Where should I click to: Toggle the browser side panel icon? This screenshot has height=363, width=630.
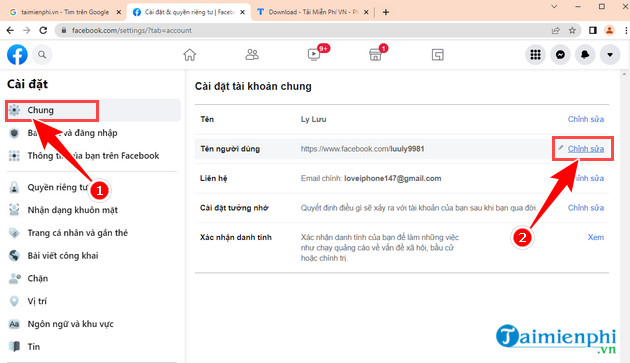point(593,30)
